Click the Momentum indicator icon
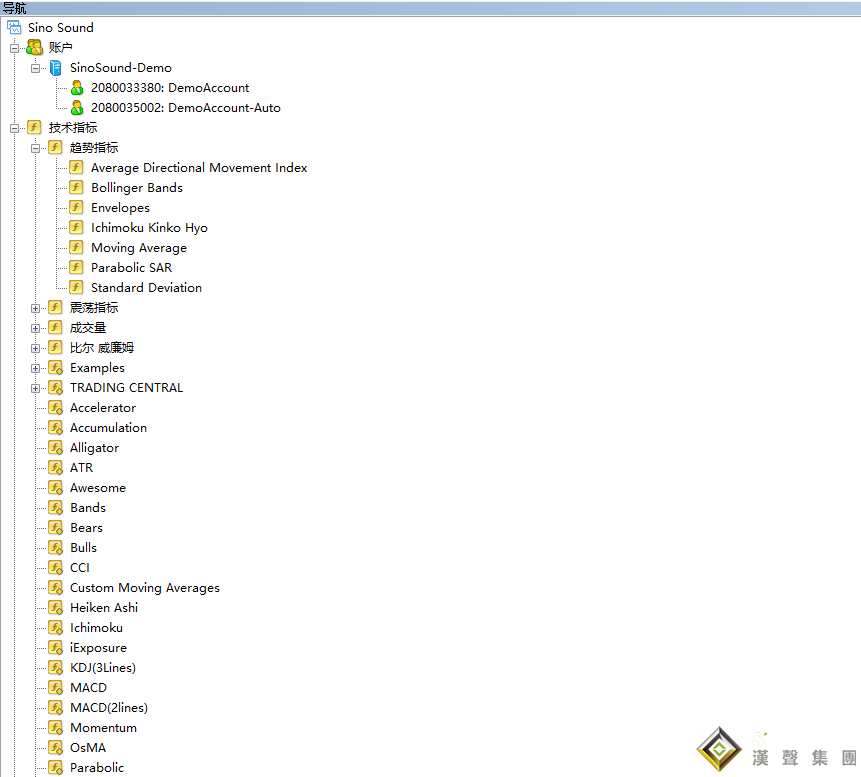Viewport: 861px width, 777px height. [55, 728]
